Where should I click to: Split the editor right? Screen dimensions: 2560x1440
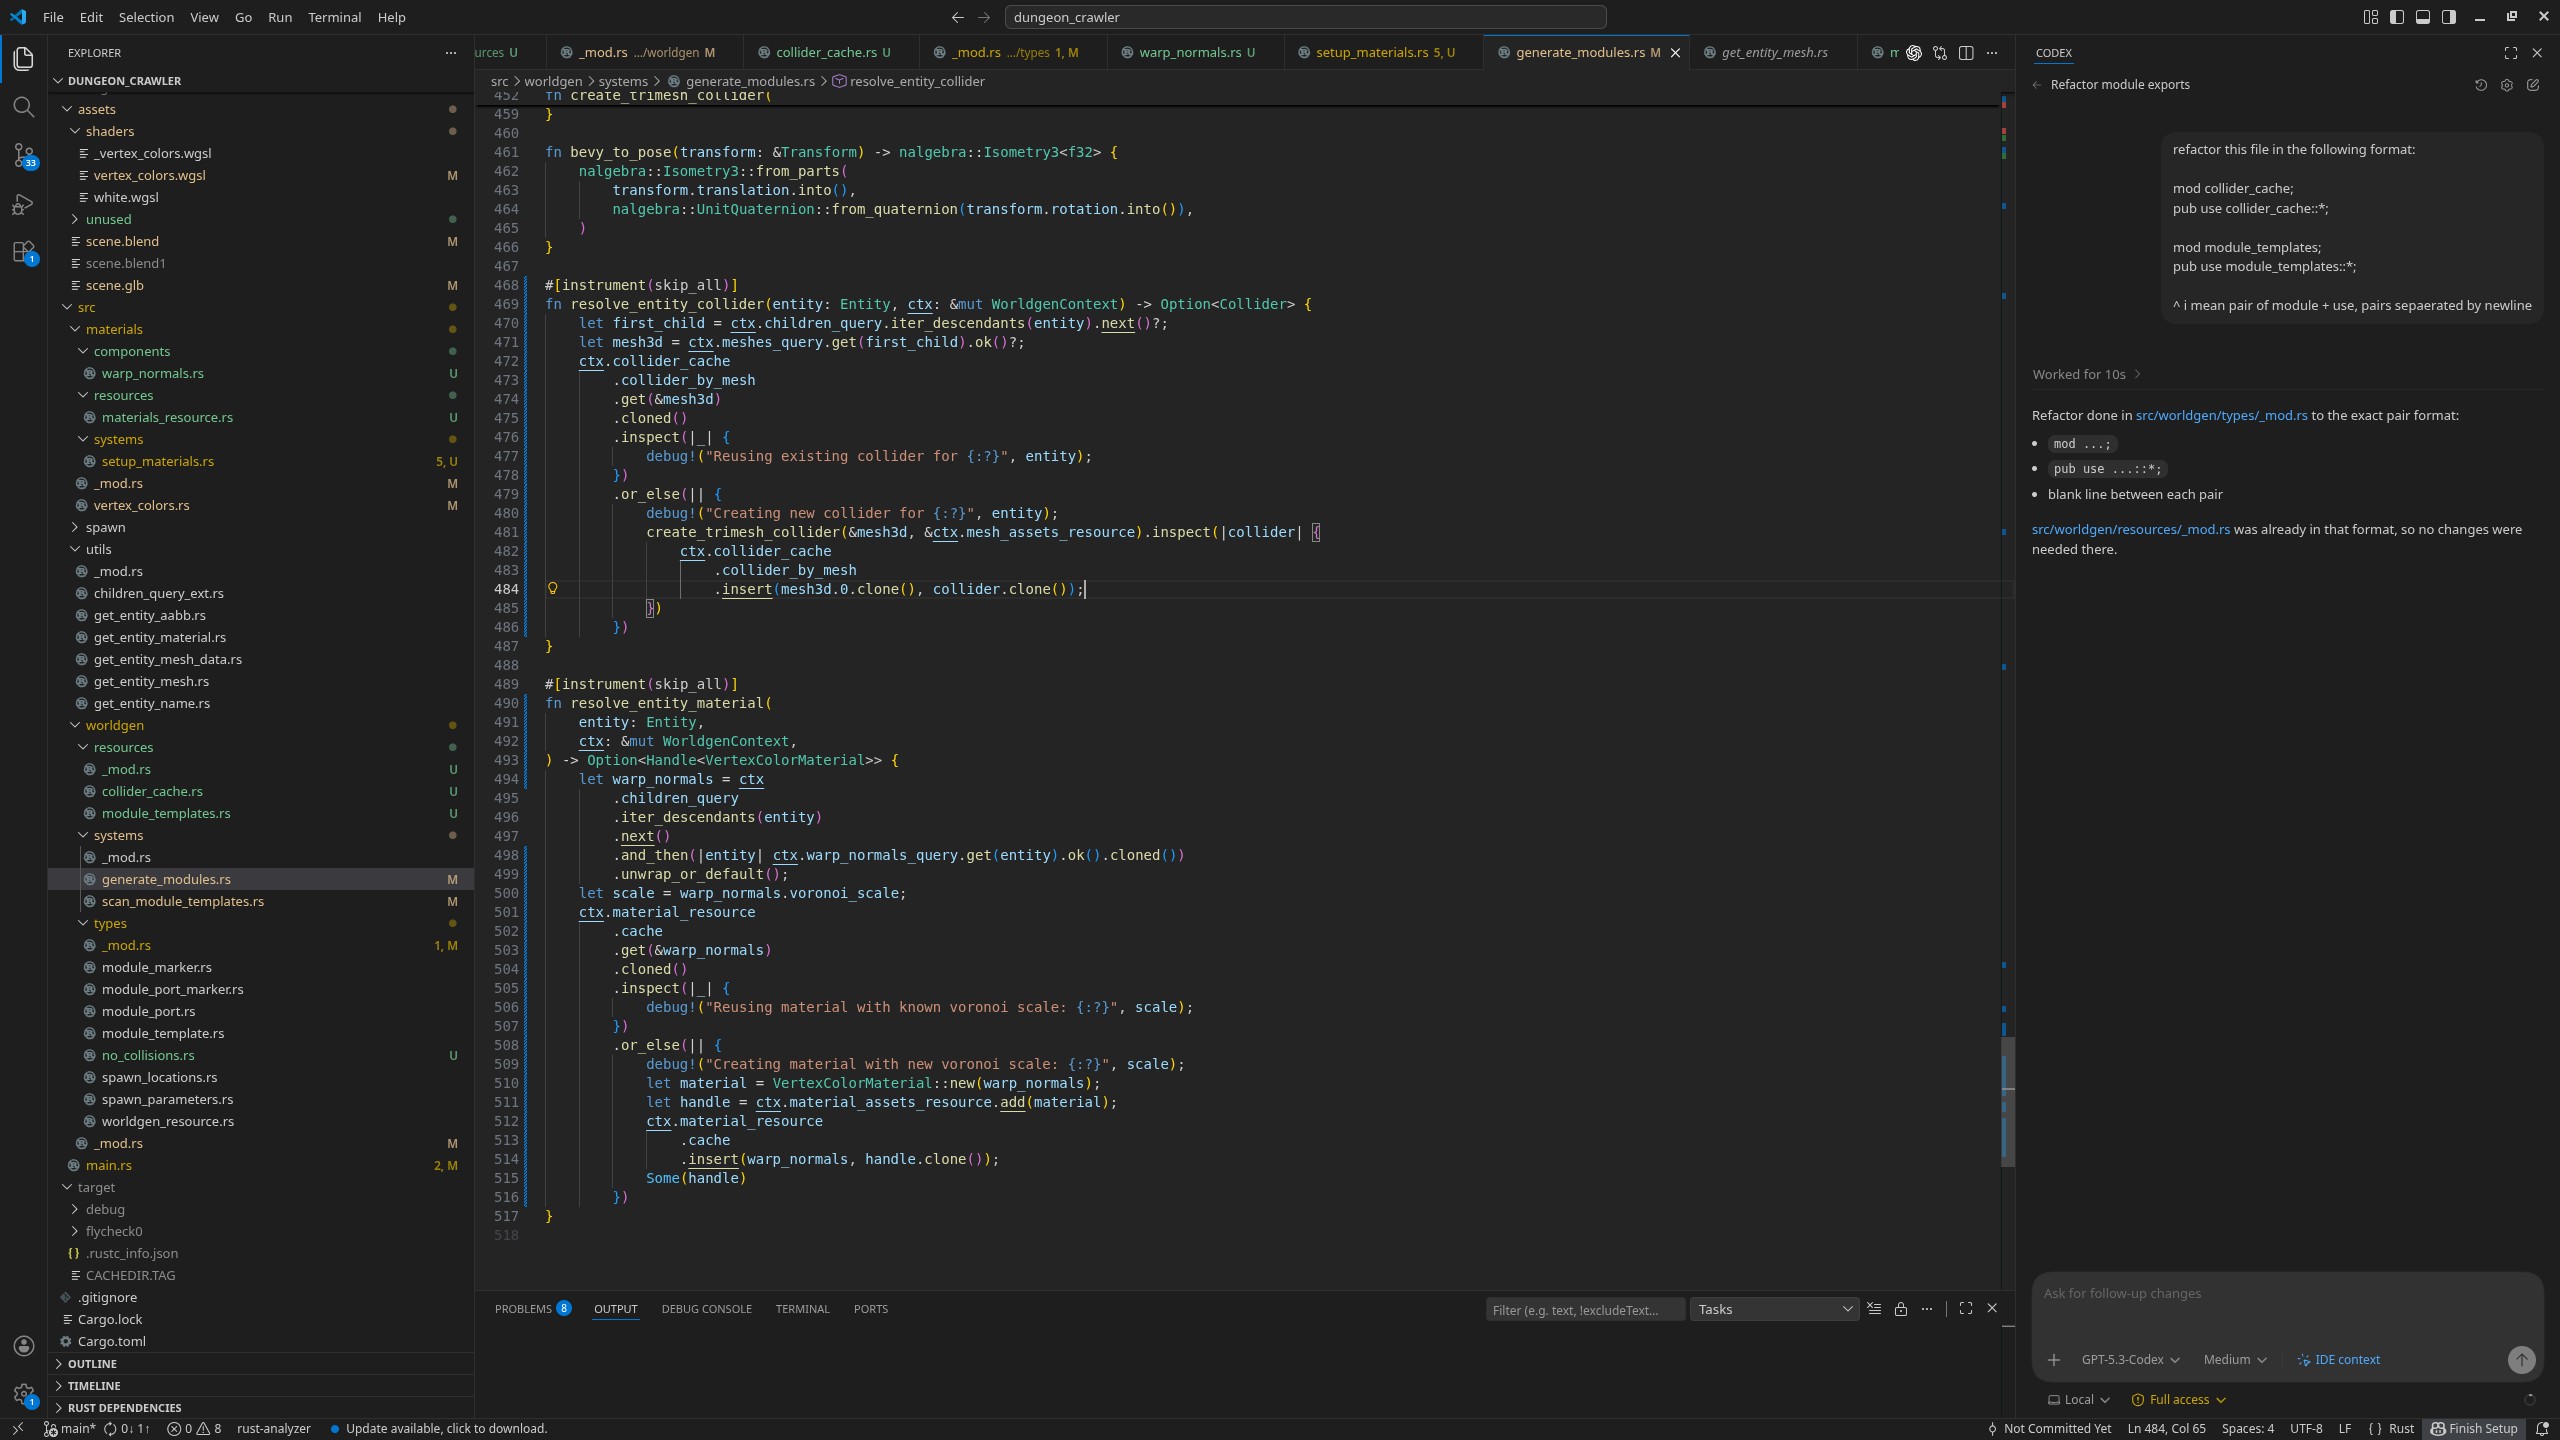click(1966, 53)
